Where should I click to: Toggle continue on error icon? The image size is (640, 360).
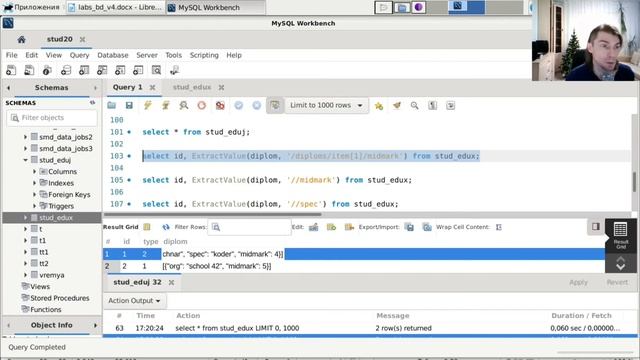[220, 105]
